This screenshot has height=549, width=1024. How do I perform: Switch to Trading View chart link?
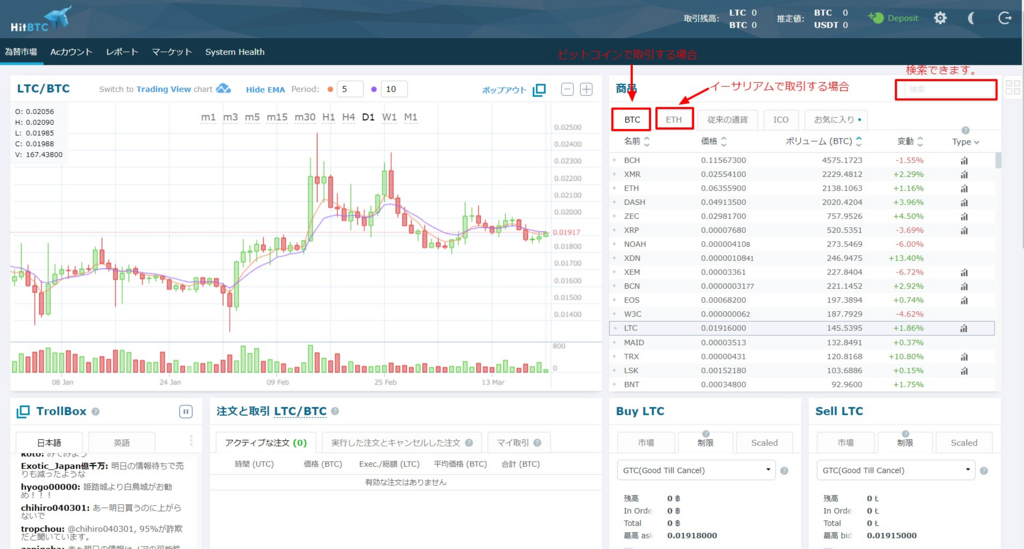(x=164, y=89)
